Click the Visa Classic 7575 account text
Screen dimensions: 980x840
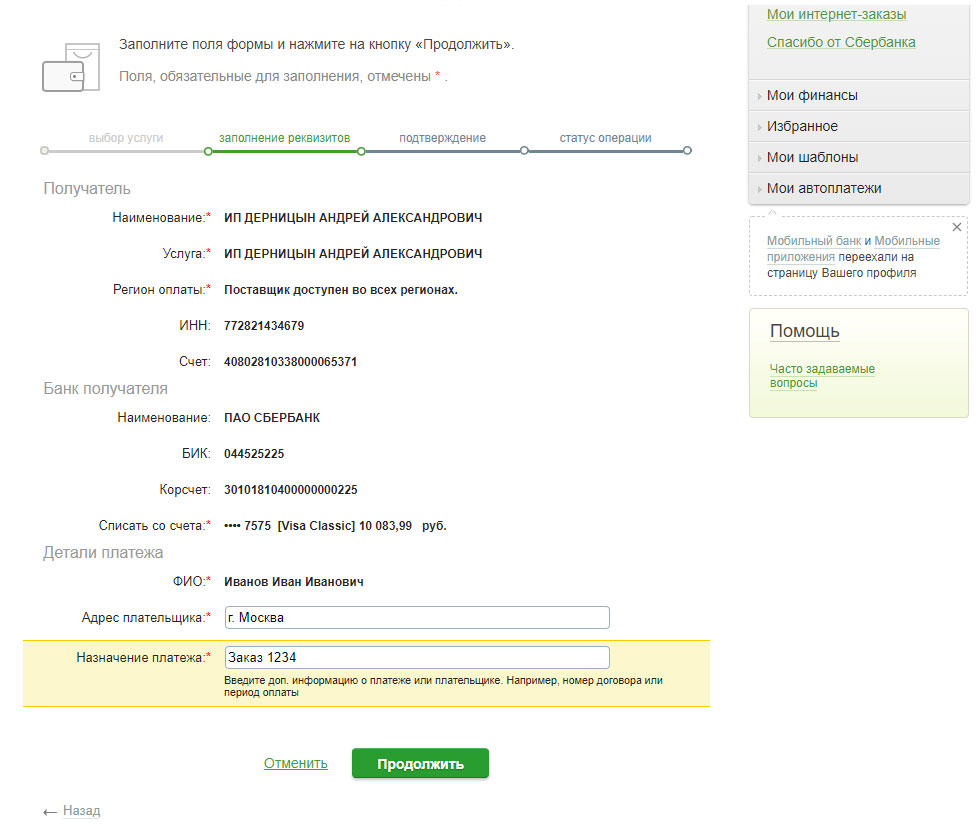click(335, 526)
